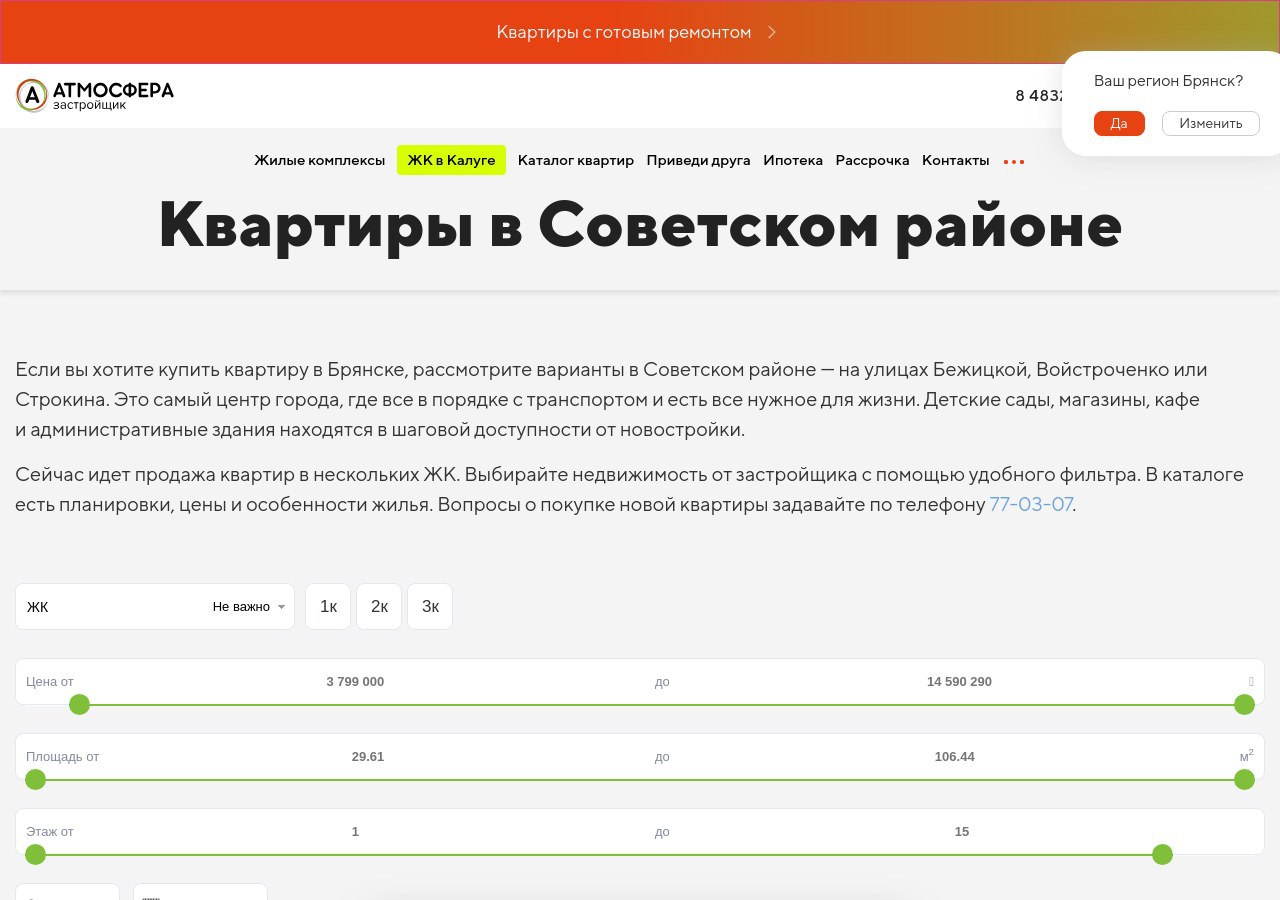Screen dimensions: 1280x900
Task: Open the Ипотека page
Action: (x=793, y=160)
